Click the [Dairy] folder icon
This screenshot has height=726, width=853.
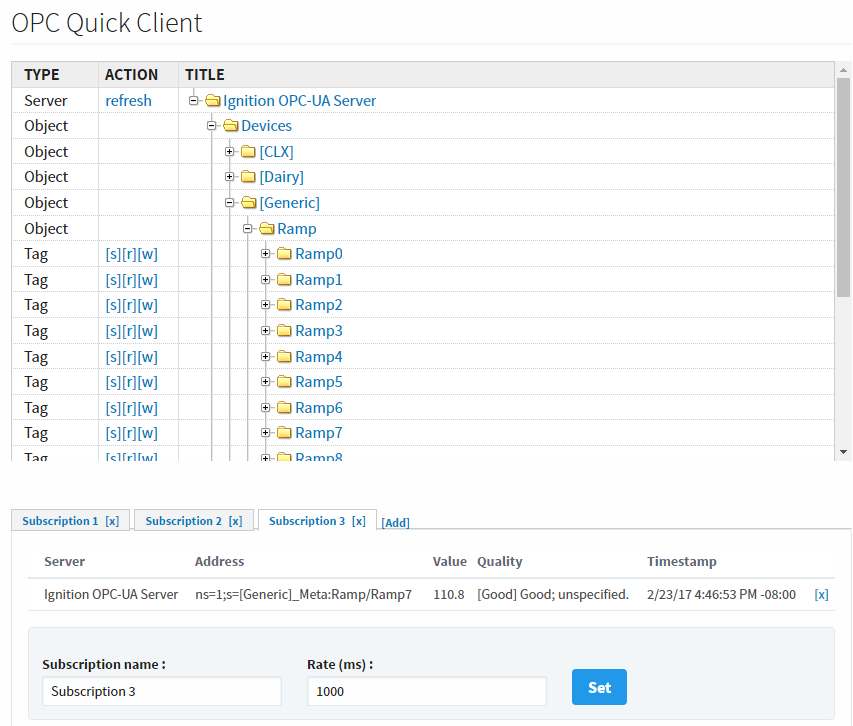pyautogui.click(x=248, y=177)
